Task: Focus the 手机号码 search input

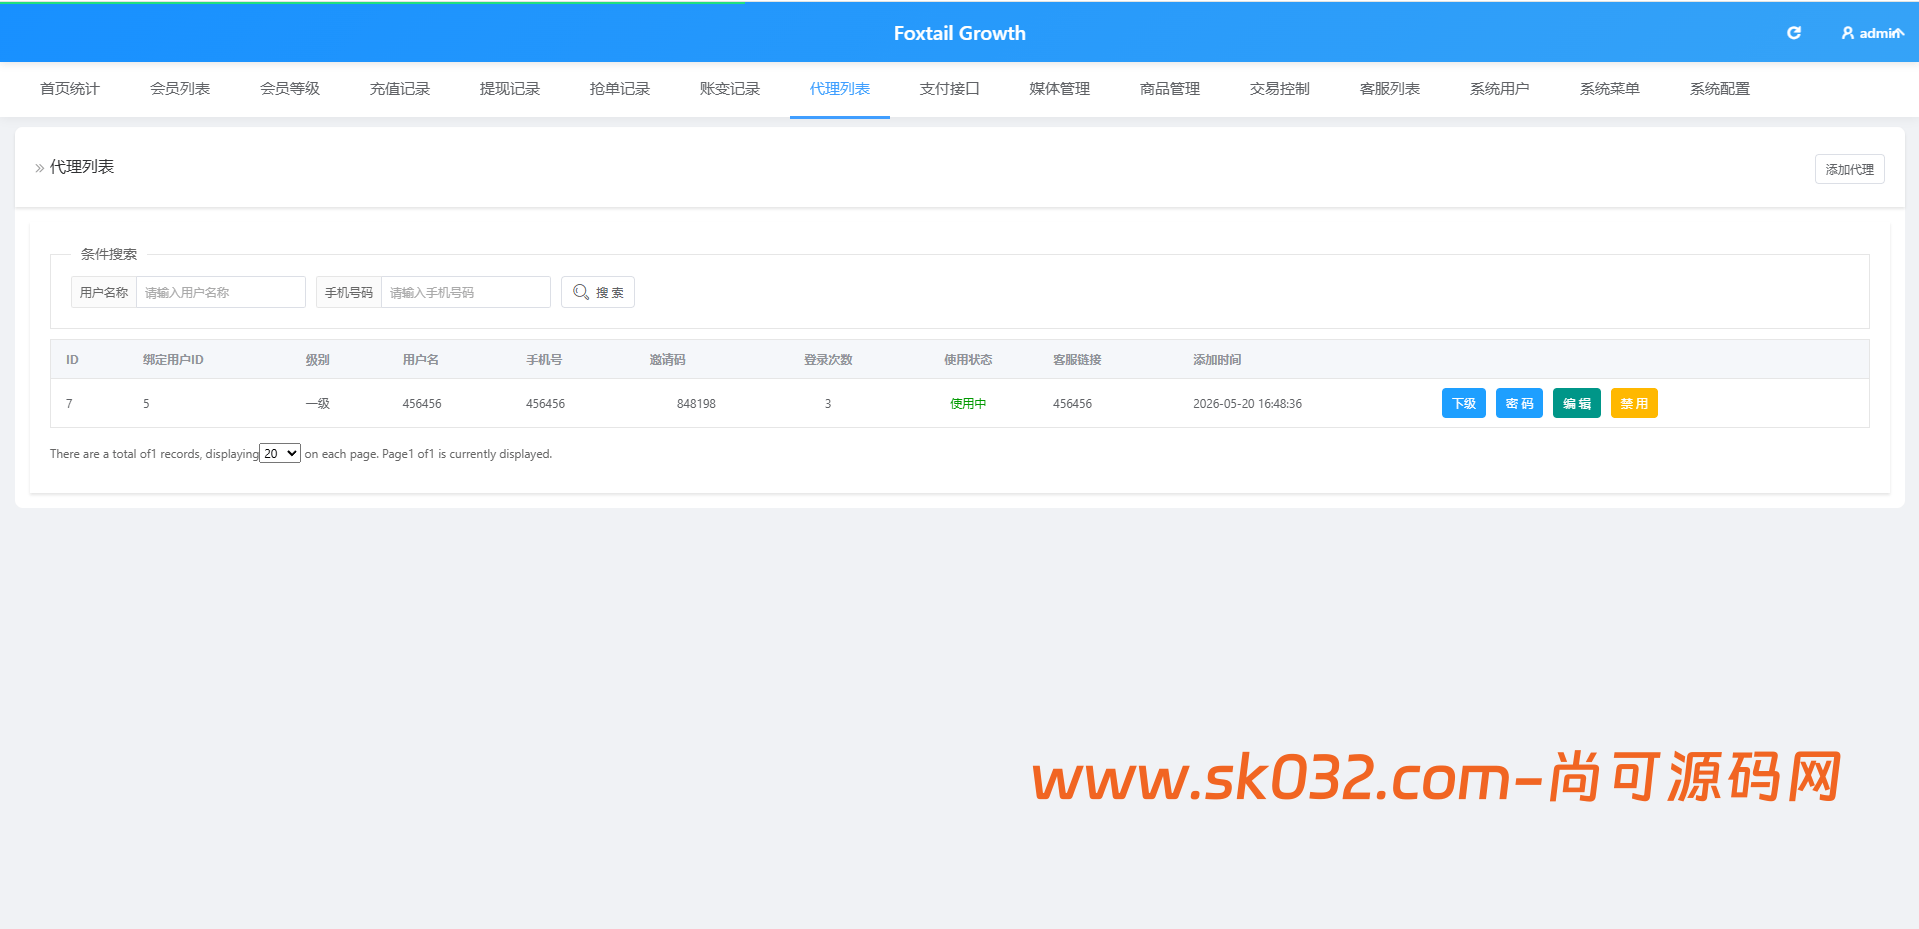Action: point(466,292)
